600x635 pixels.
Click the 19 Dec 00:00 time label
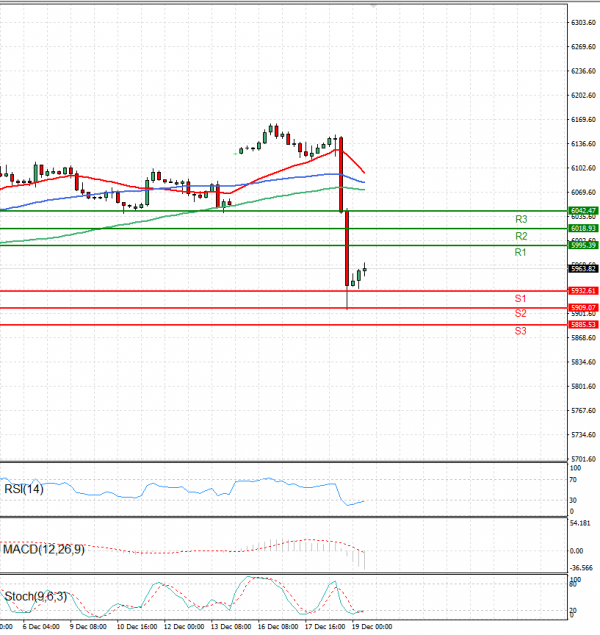pyautogui.click(x=372, y=626)
